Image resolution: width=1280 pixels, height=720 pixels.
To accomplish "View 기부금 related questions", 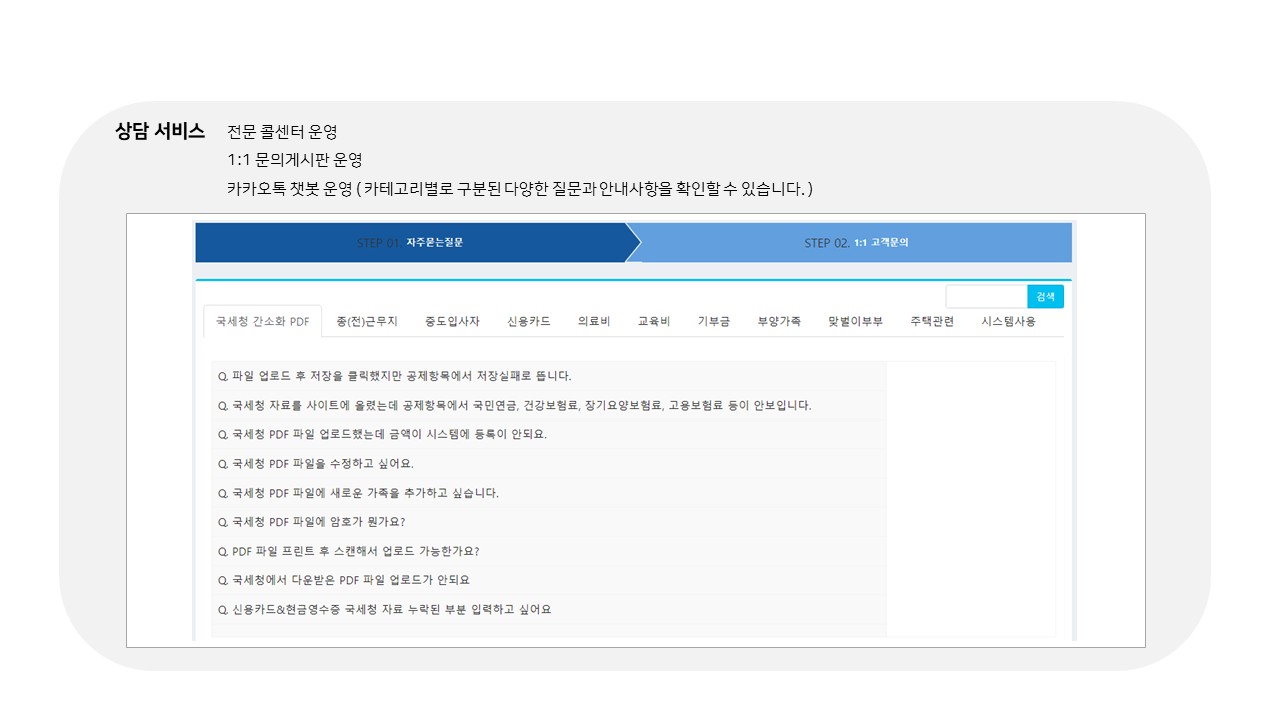I will point(714,320).
